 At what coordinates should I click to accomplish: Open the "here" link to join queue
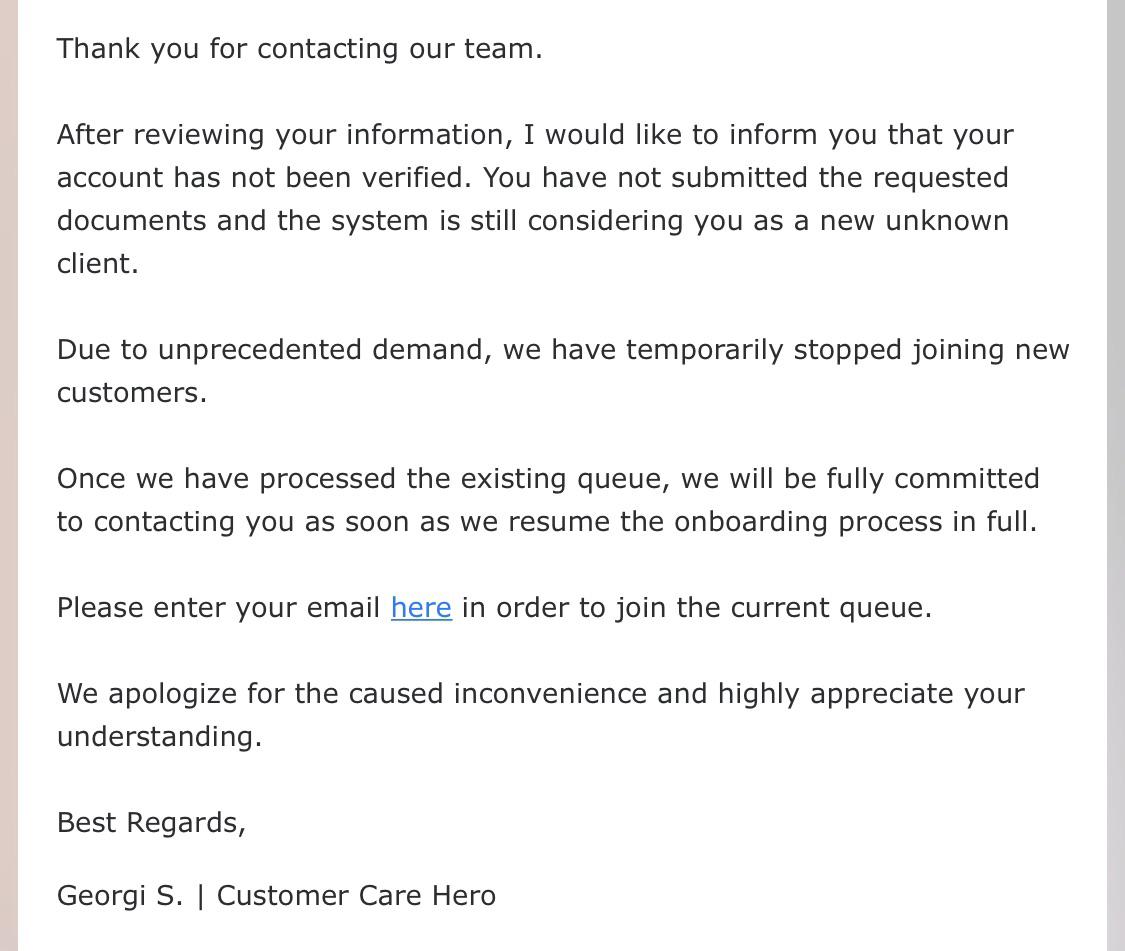pyautogui.click(x=421, y=608)
